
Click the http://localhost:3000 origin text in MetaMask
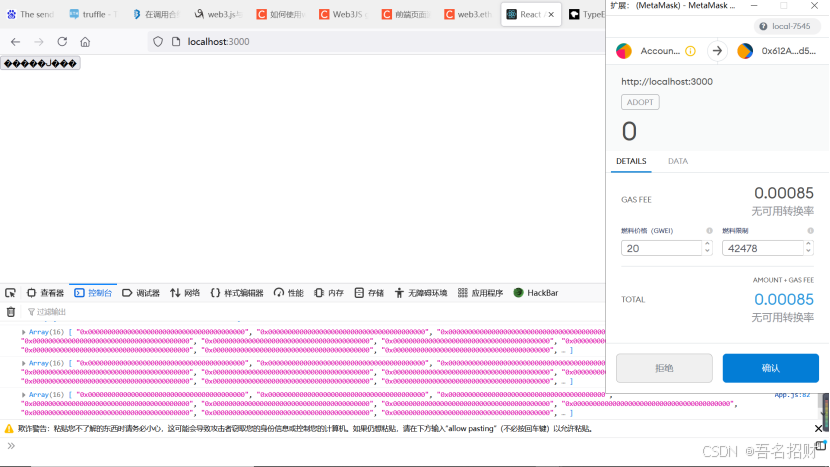click(x=667, y=82)
